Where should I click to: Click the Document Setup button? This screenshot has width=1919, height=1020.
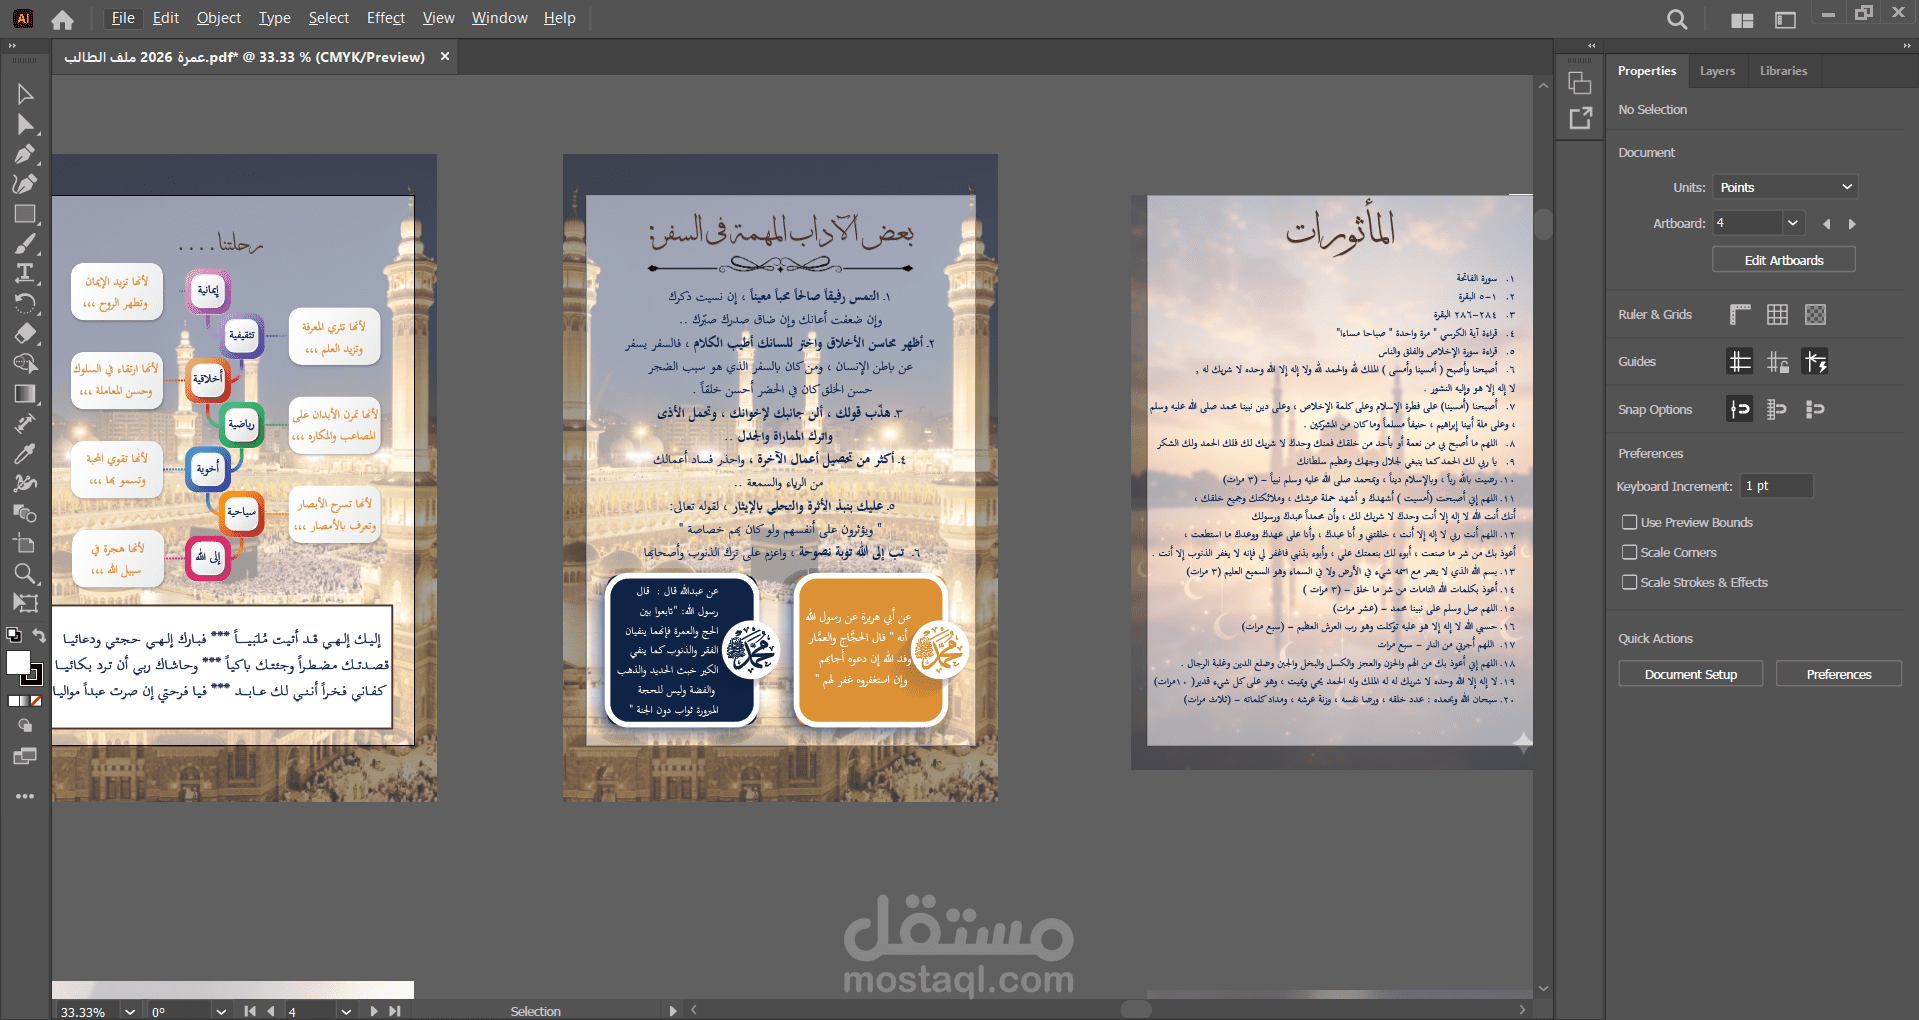(1690, 674)
